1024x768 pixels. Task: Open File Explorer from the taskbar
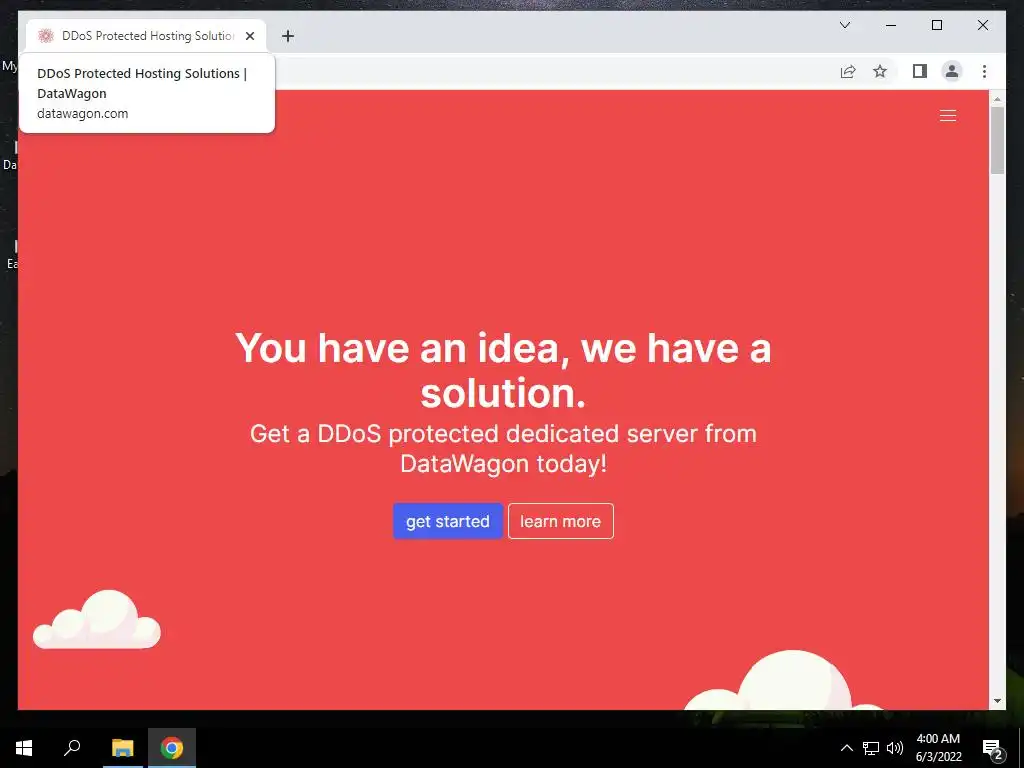[x=122, y=748]
